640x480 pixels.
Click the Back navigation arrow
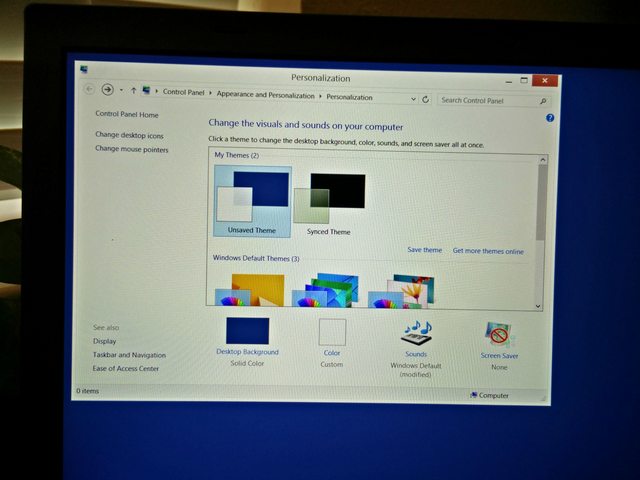pos(89,89)
